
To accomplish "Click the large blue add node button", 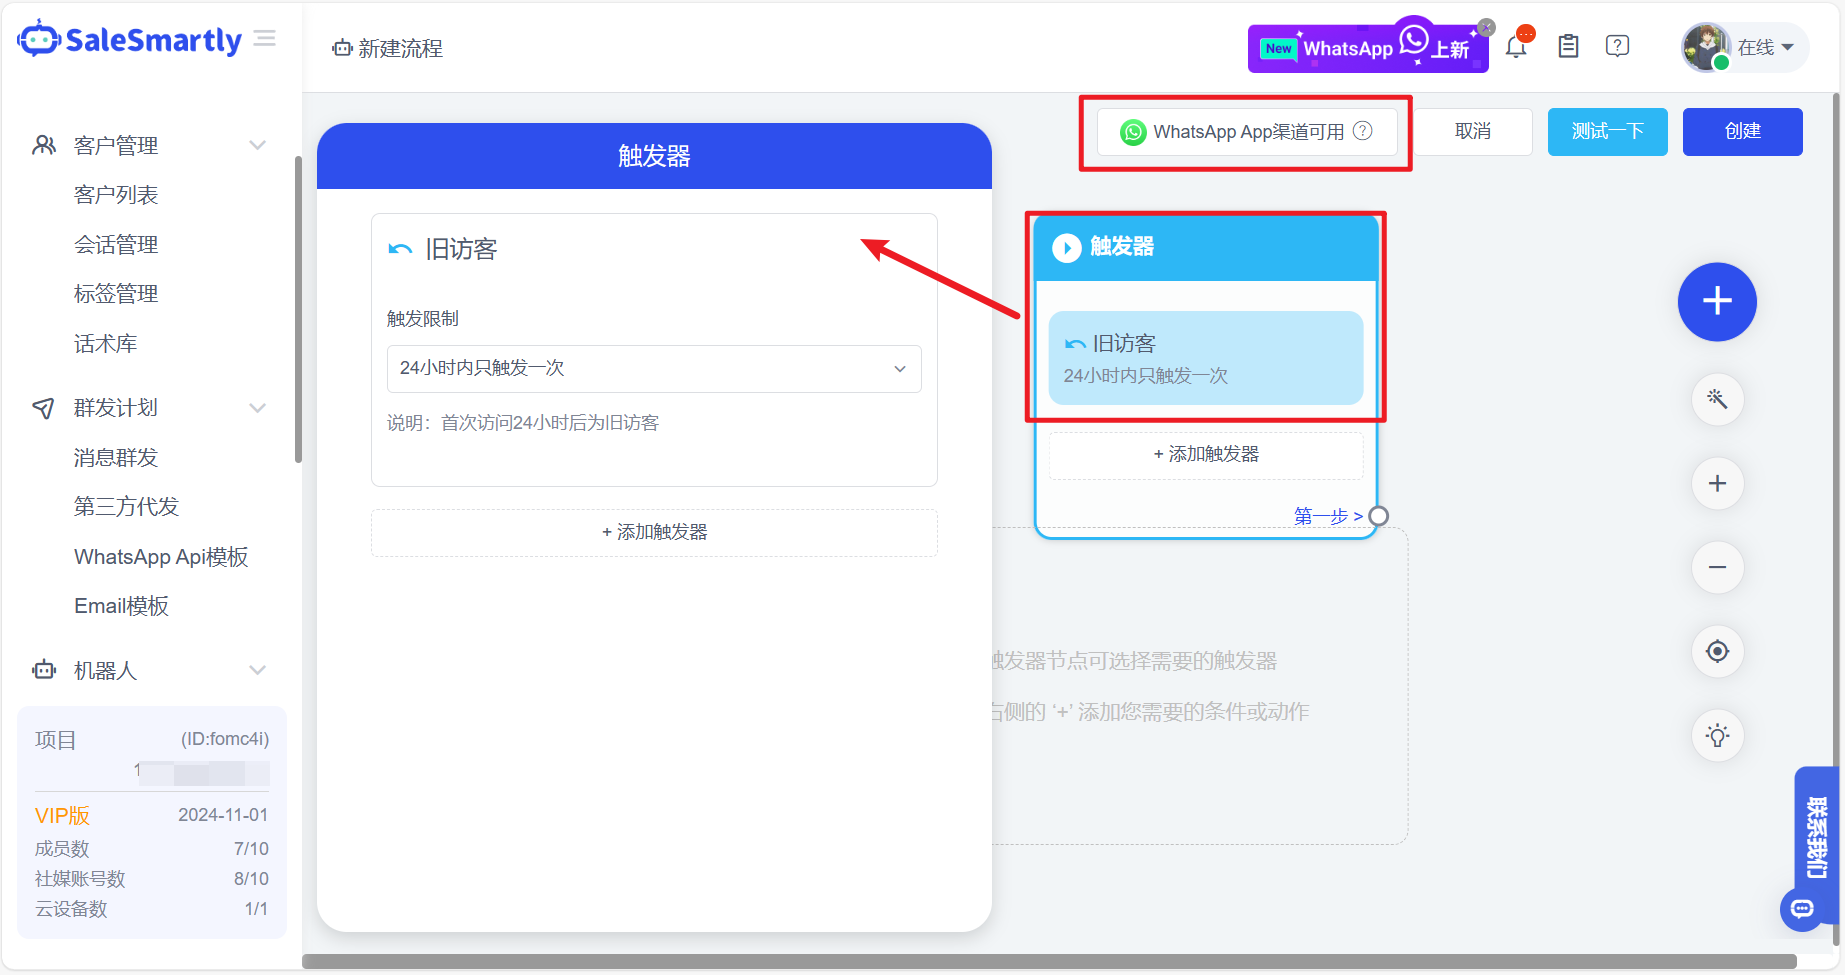I will point(1717,301).
